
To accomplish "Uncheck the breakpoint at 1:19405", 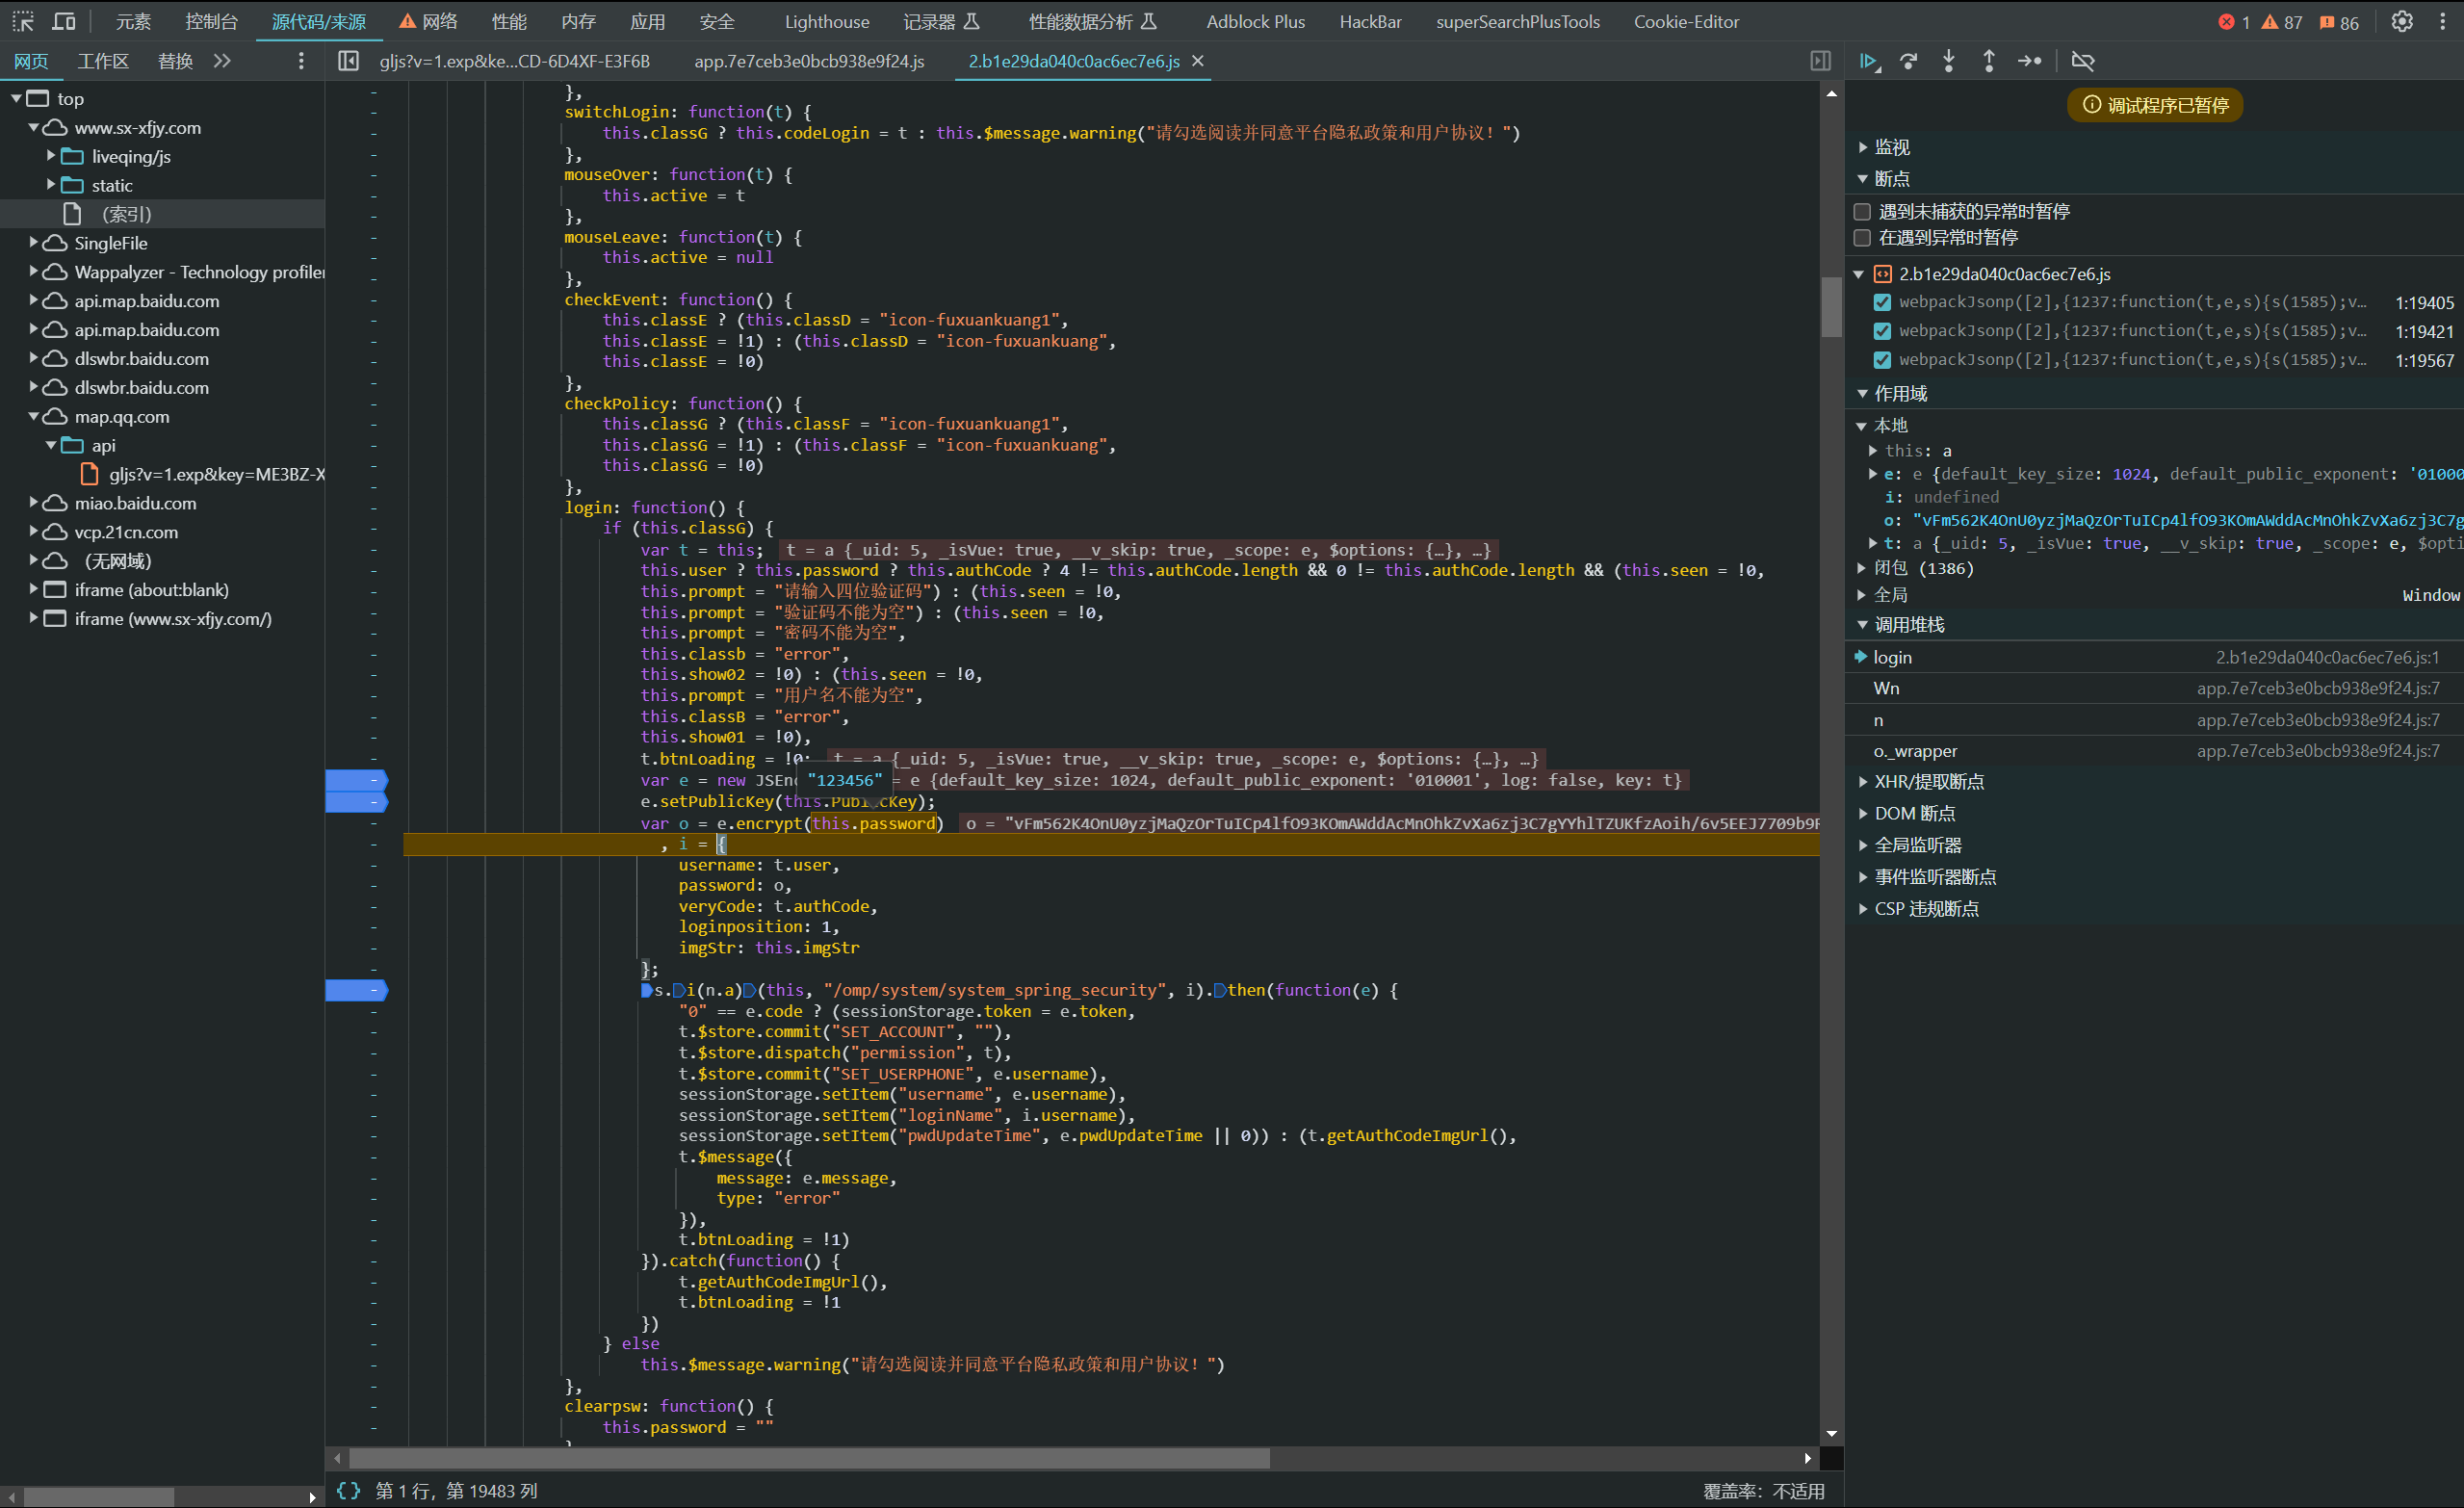I will coord(1882,302).
